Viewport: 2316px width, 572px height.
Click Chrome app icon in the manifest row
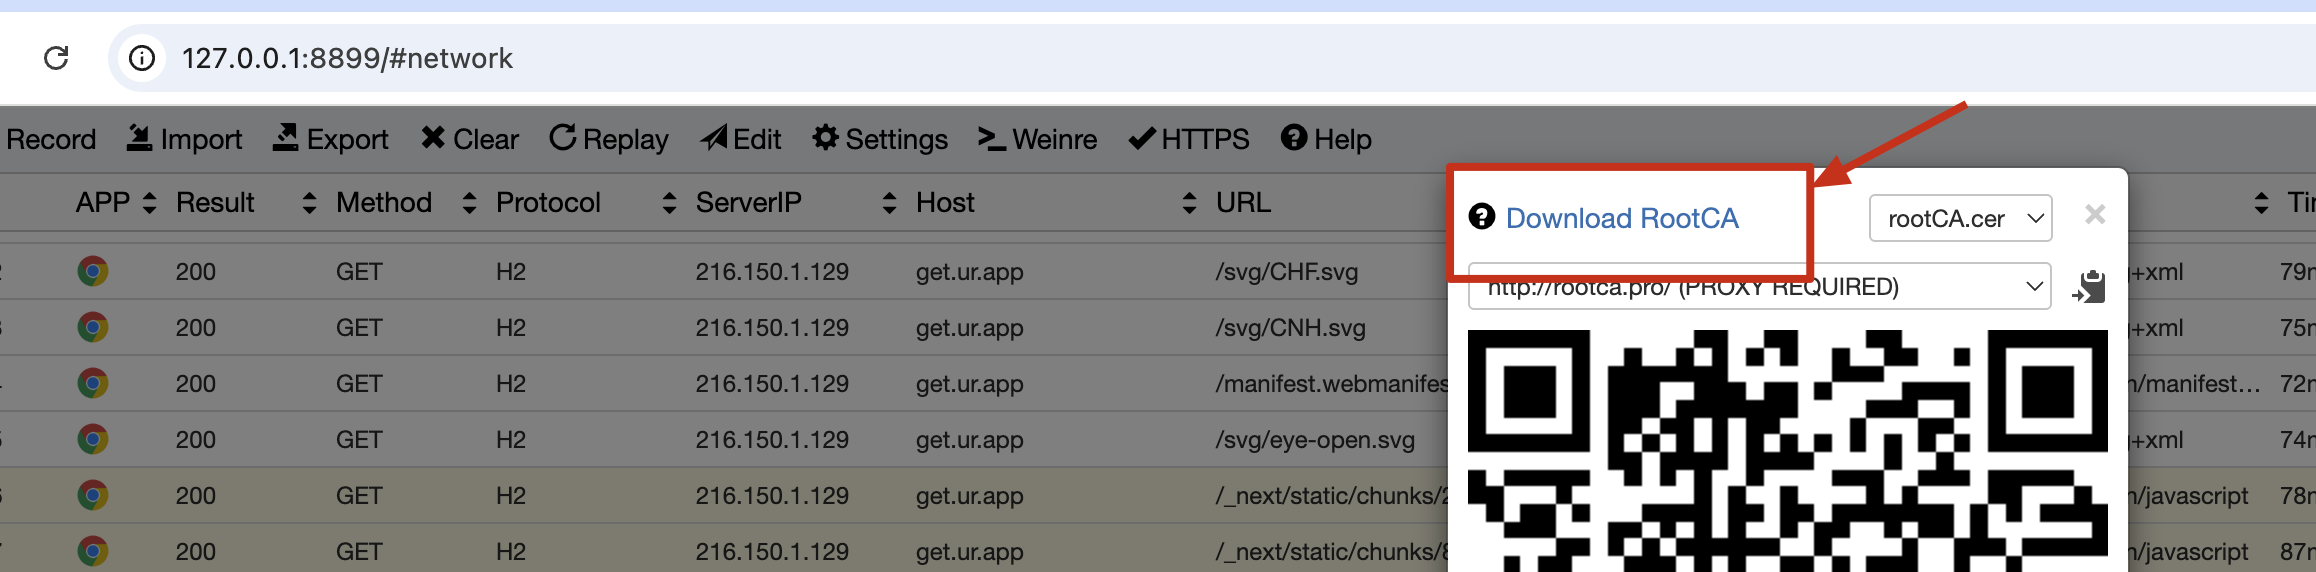[93, 383]
